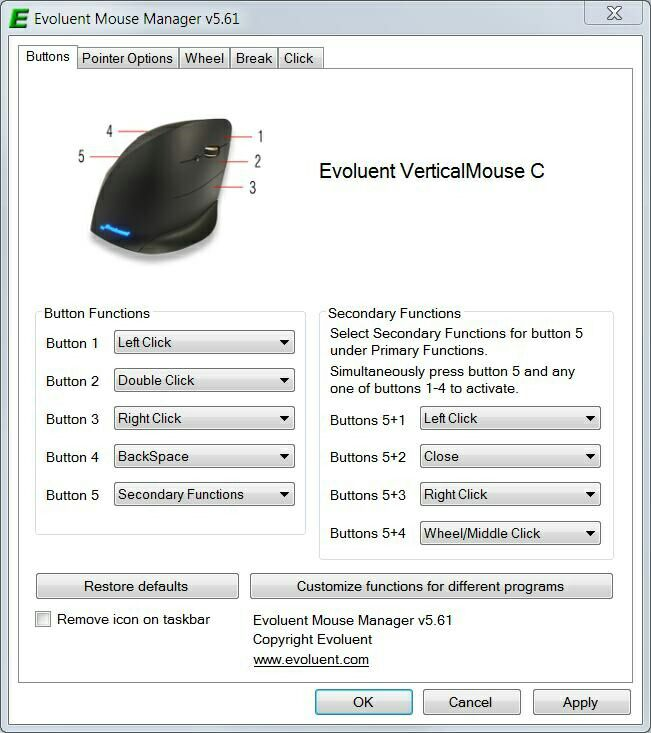Confirm settings with the OK button
The height and width of the screenshot is (733, 651).
(364, 702)
